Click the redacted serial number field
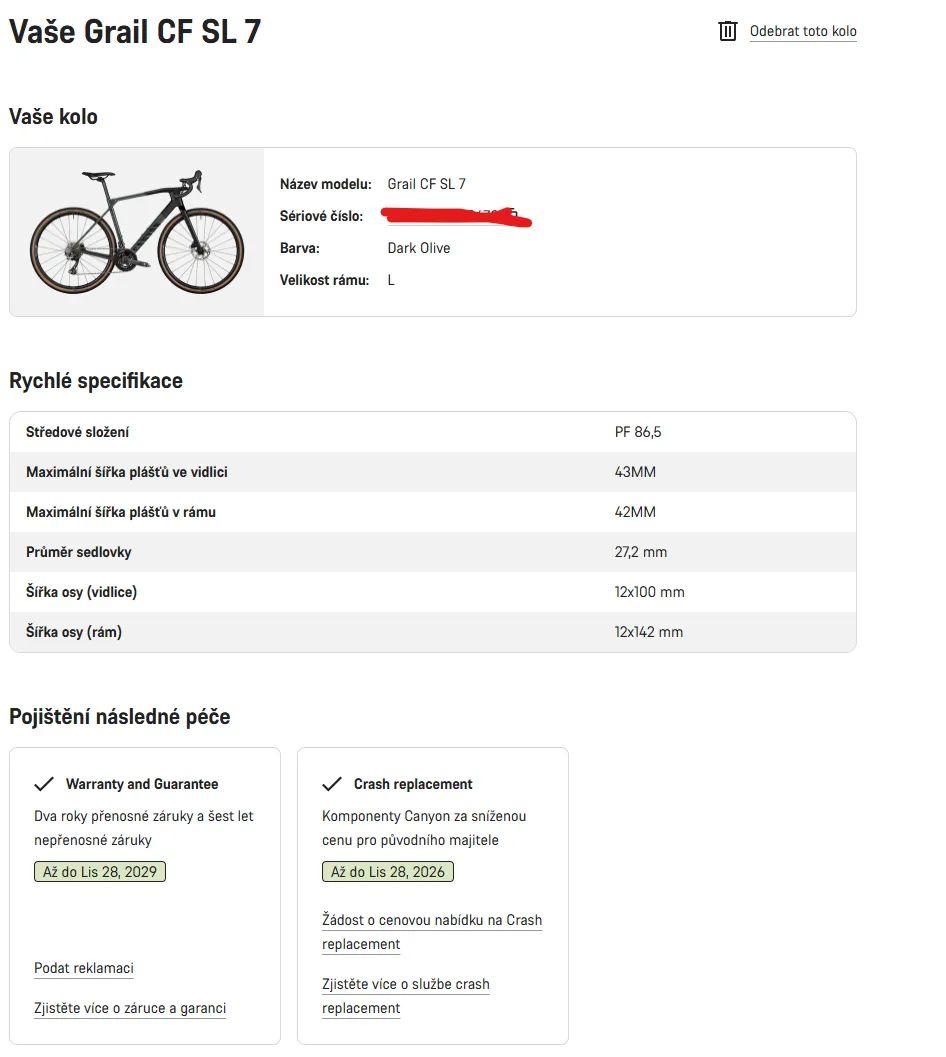The width and height of the screenshot is (946, 1057). 455,215
